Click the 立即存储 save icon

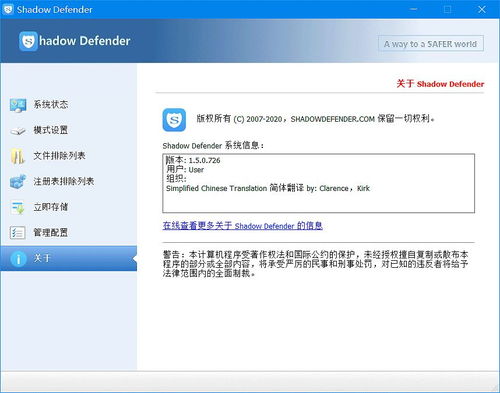pyautogui.click(x=18, y=207)
